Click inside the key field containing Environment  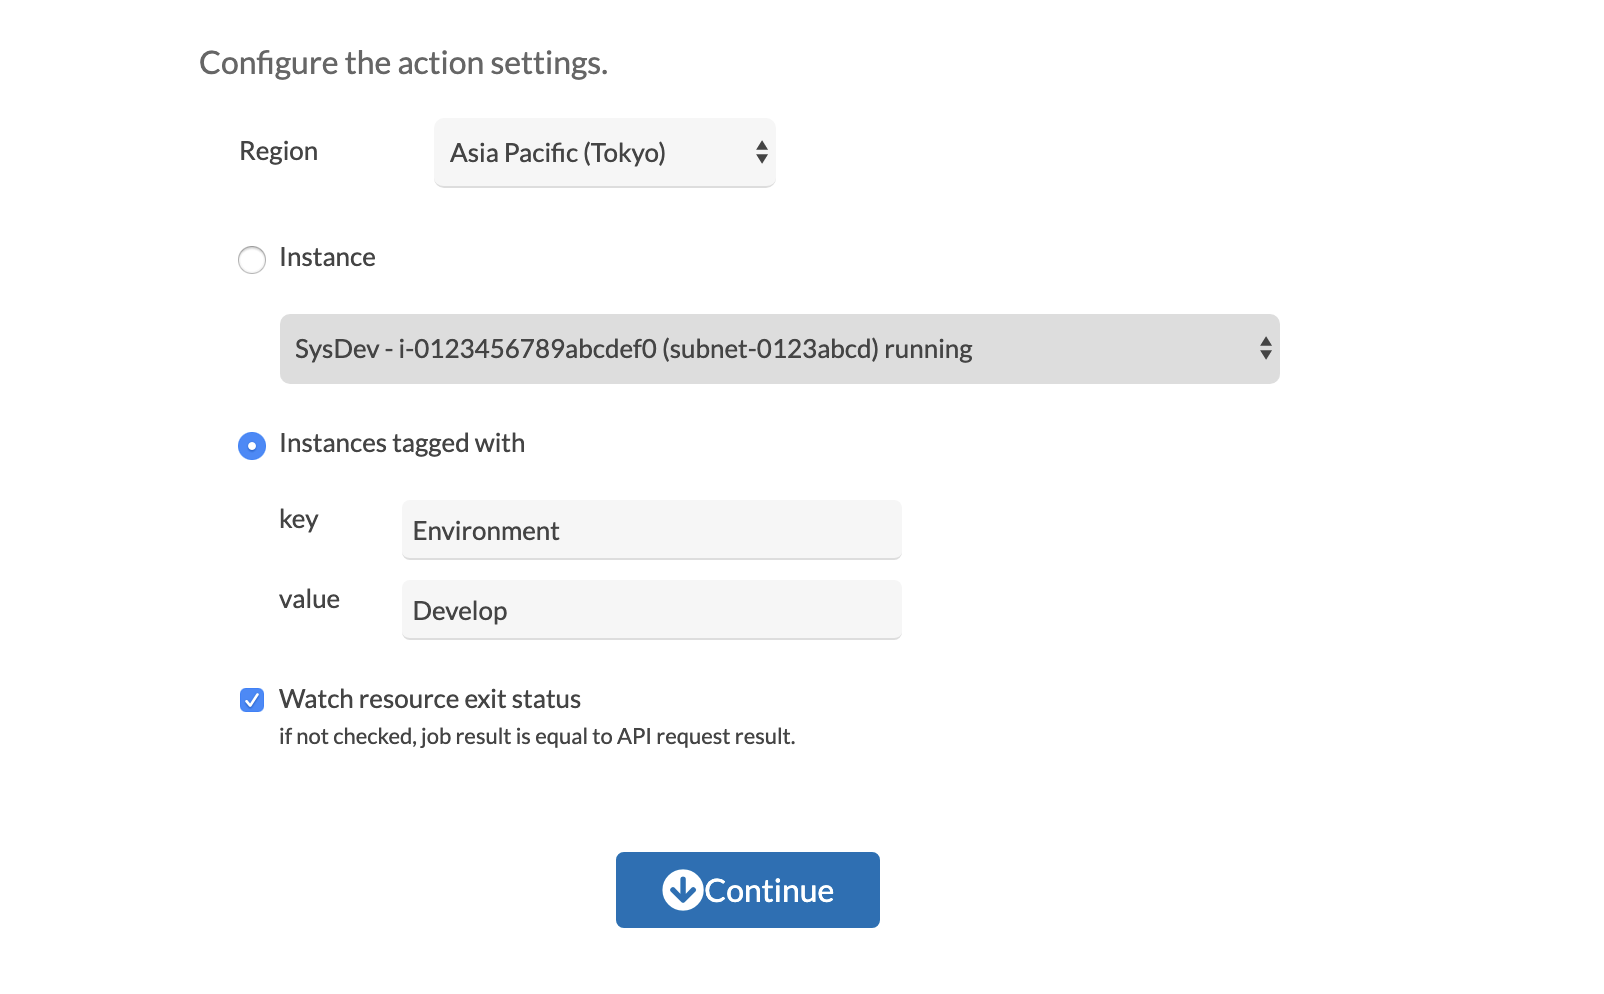tap(650, 530)
